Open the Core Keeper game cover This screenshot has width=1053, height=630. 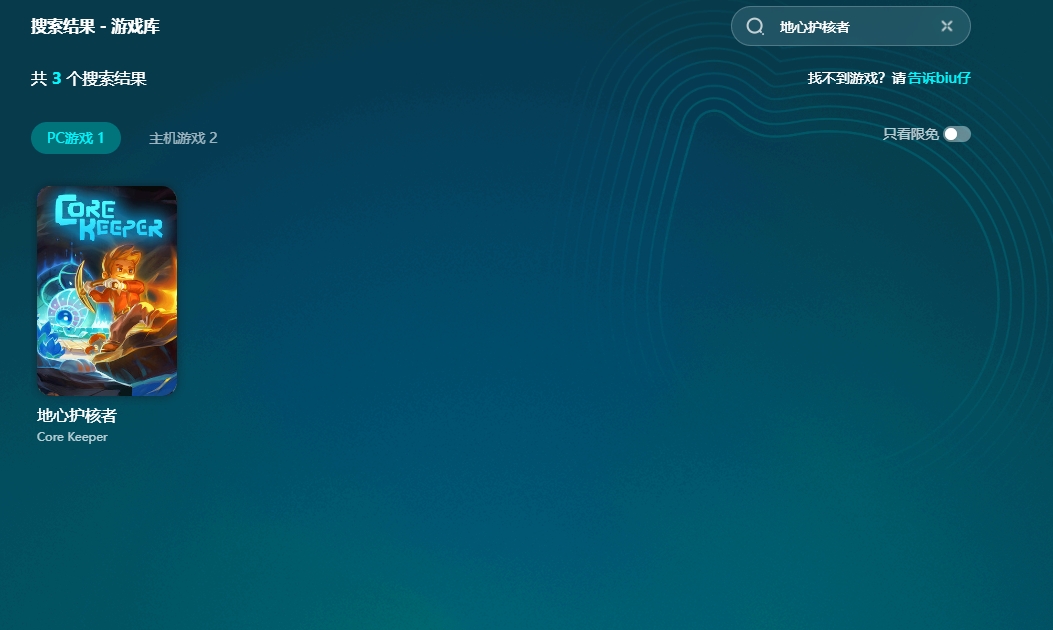(x=107, y=291)
